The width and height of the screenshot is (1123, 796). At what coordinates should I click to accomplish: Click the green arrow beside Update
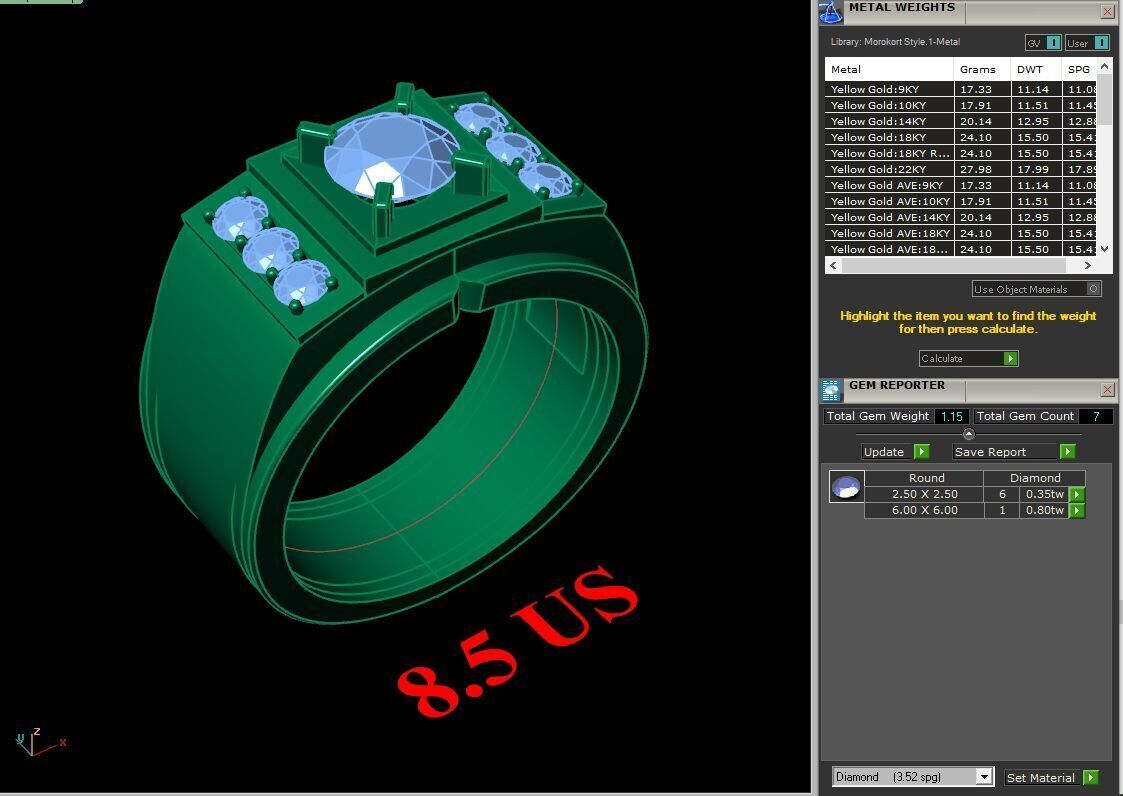tap(922, 451)
